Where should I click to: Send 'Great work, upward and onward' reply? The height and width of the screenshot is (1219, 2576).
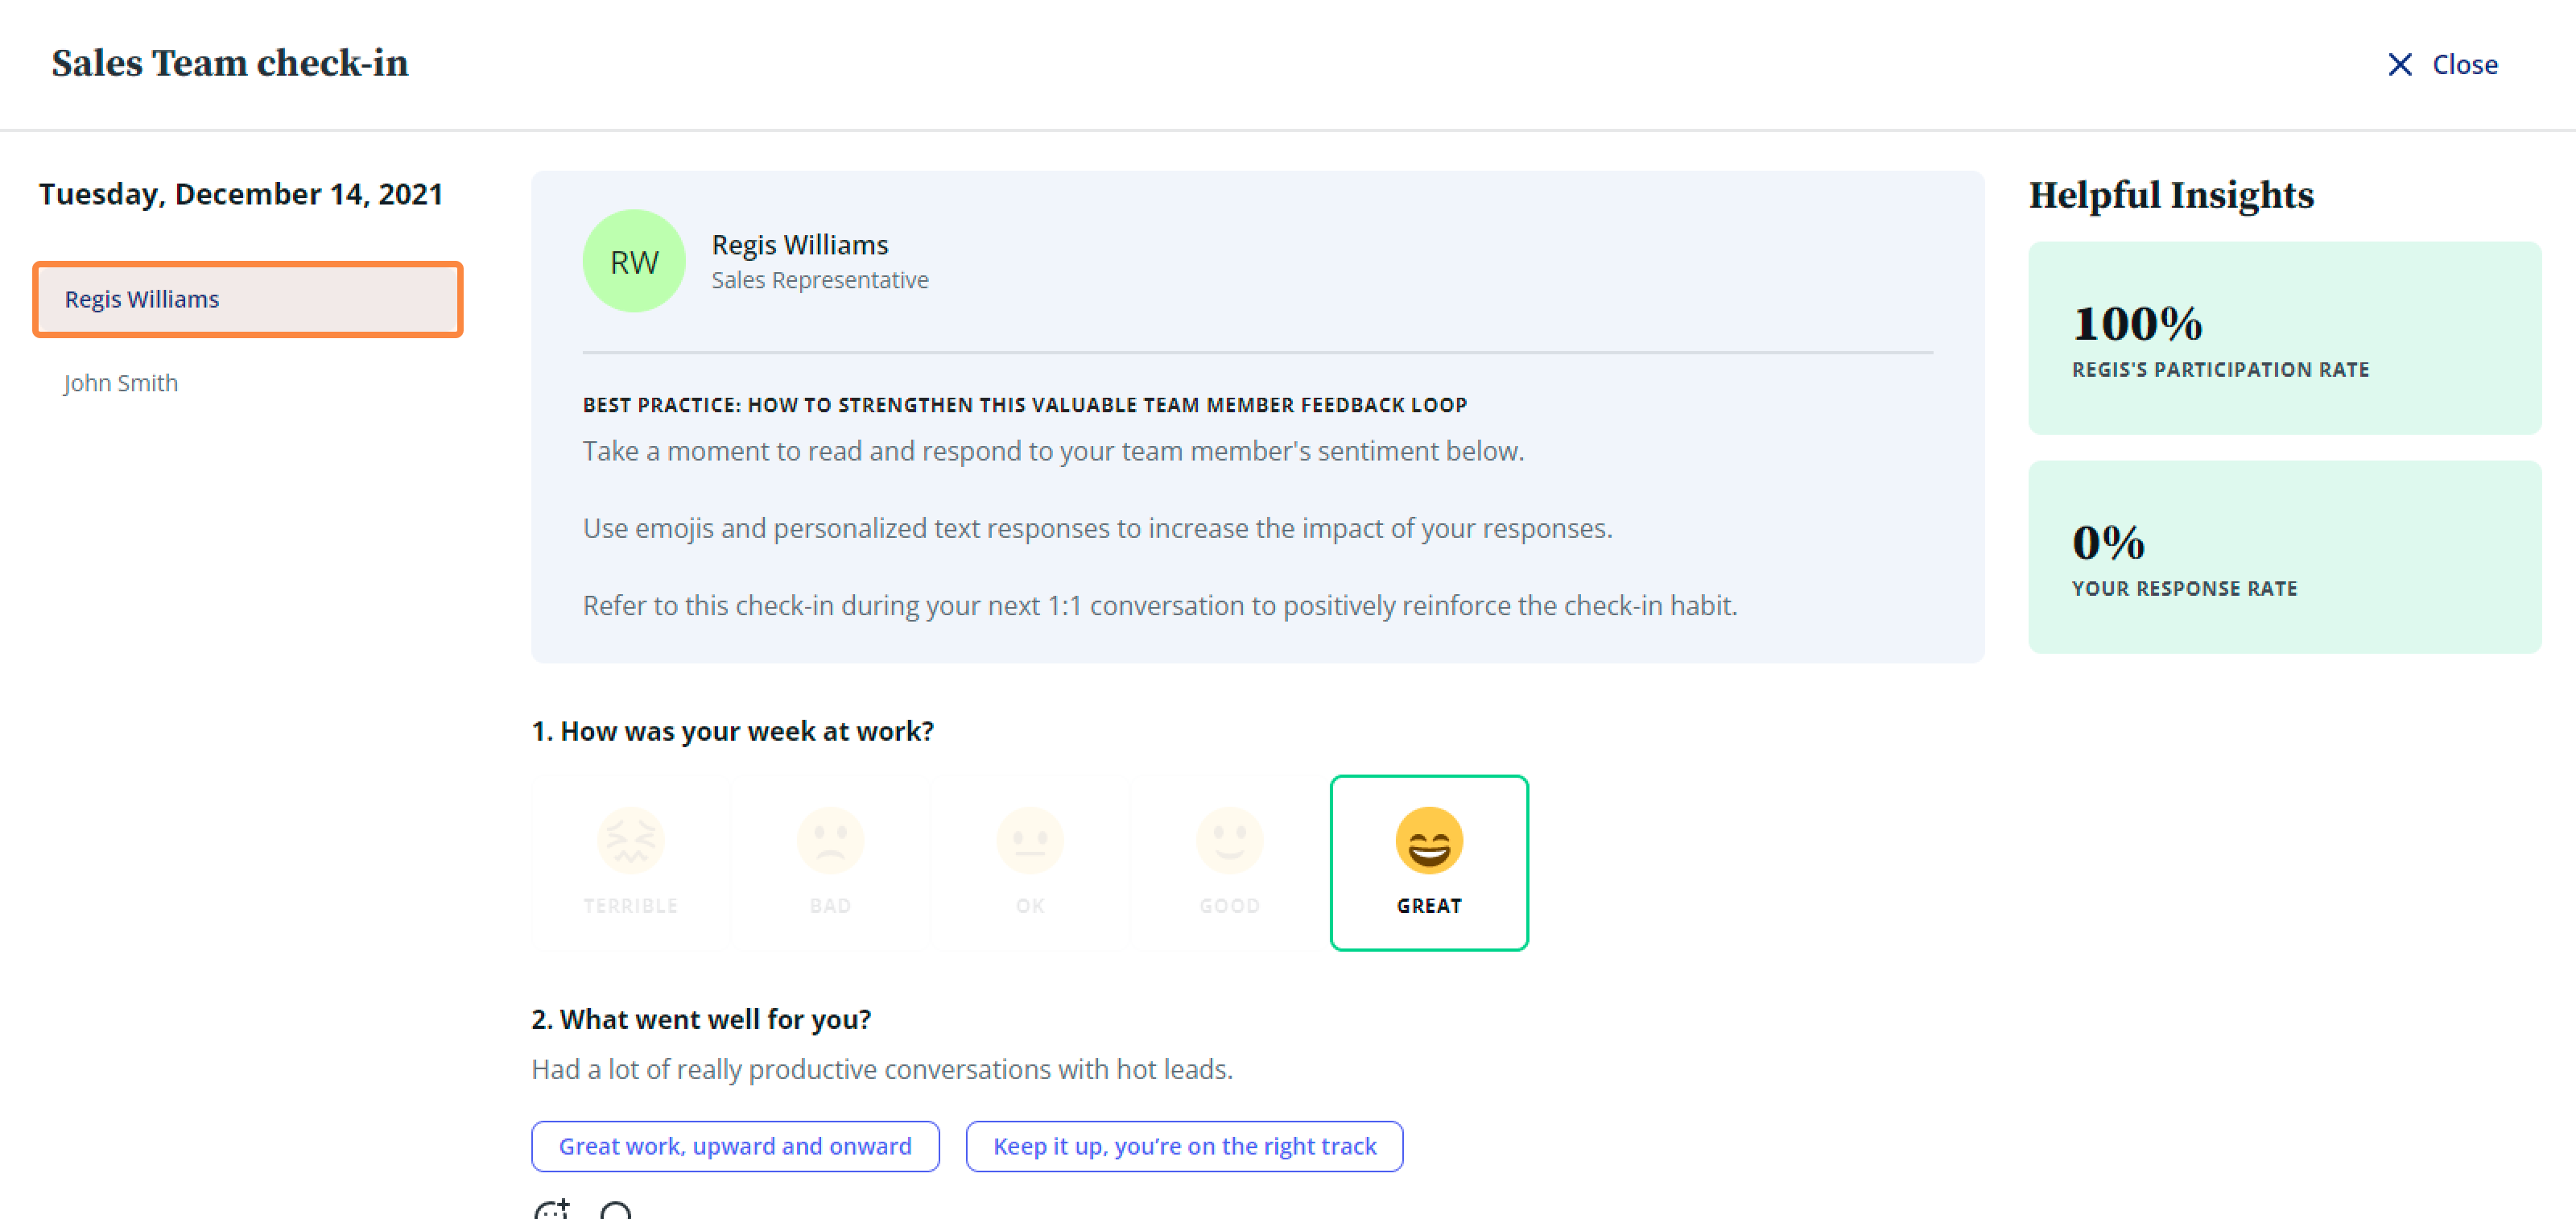coord(735,1146)
